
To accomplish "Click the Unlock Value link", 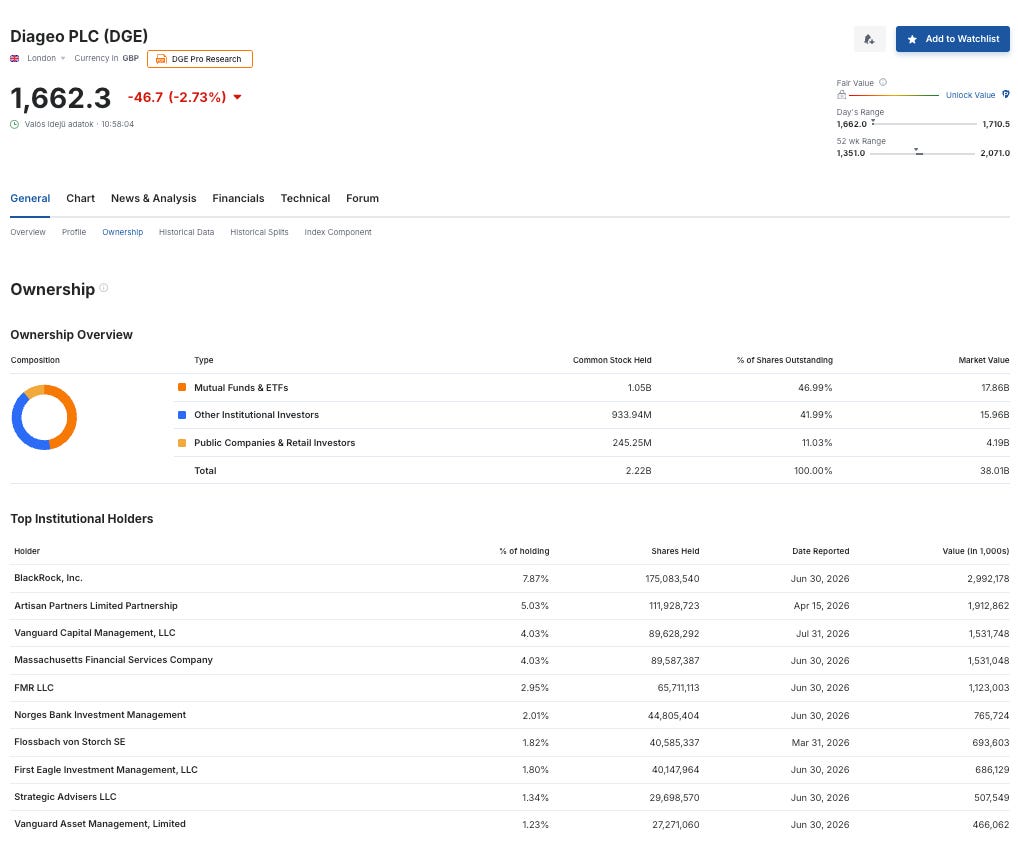I will 970,95.
